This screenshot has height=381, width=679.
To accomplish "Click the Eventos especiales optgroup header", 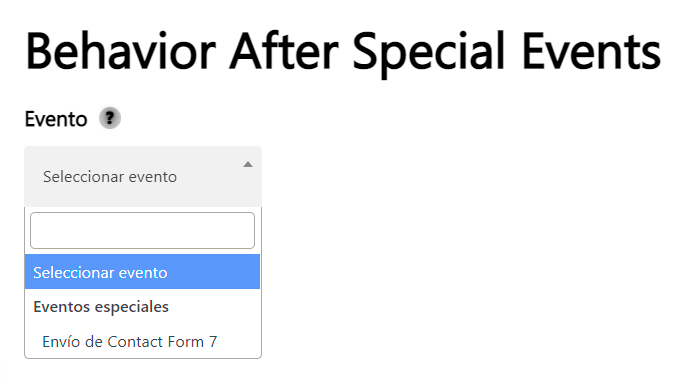I will pyautogui.click(x=101, y=307).
